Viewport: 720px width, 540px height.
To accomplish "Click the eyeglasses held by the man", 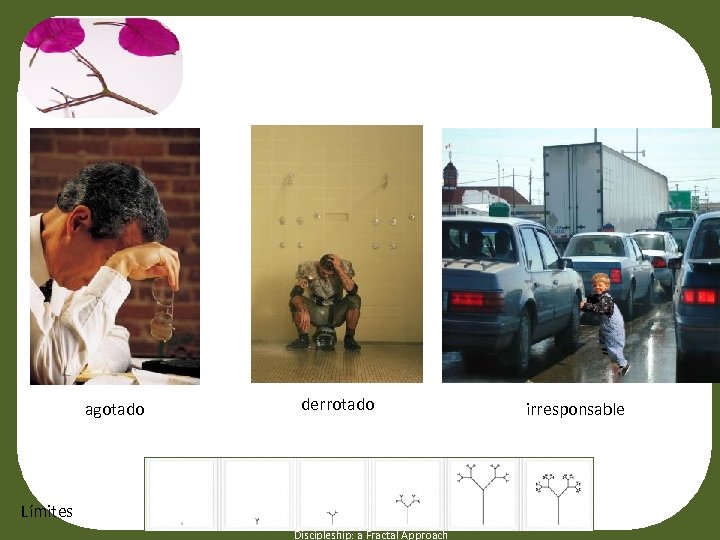I will [163, 310].
